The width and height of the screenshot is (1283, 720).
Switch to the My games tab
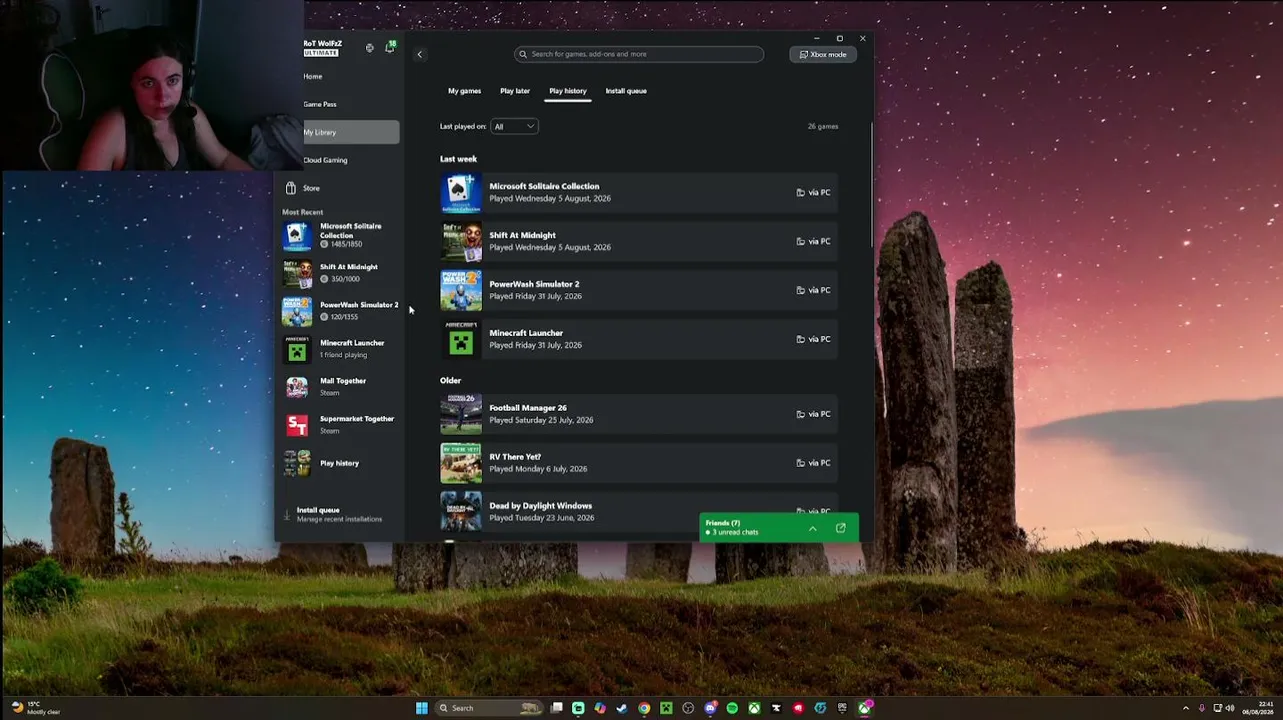point(464,91)
